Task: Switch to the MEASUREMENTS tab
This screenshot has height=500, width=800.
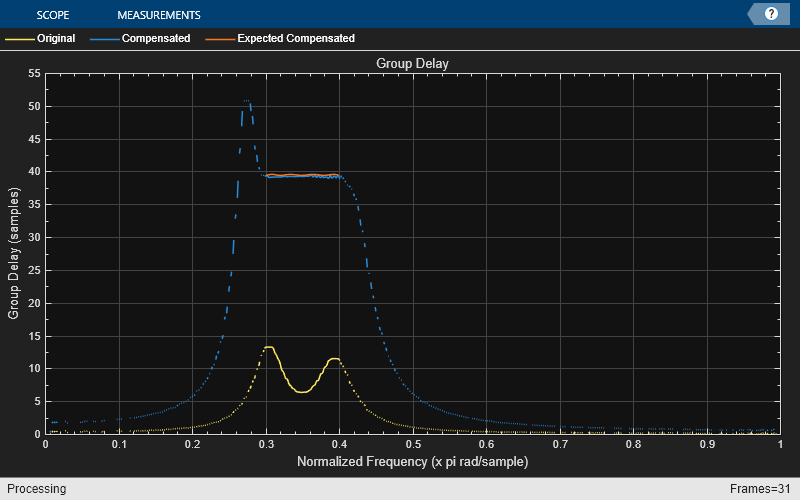Action: tap(158, 15)
